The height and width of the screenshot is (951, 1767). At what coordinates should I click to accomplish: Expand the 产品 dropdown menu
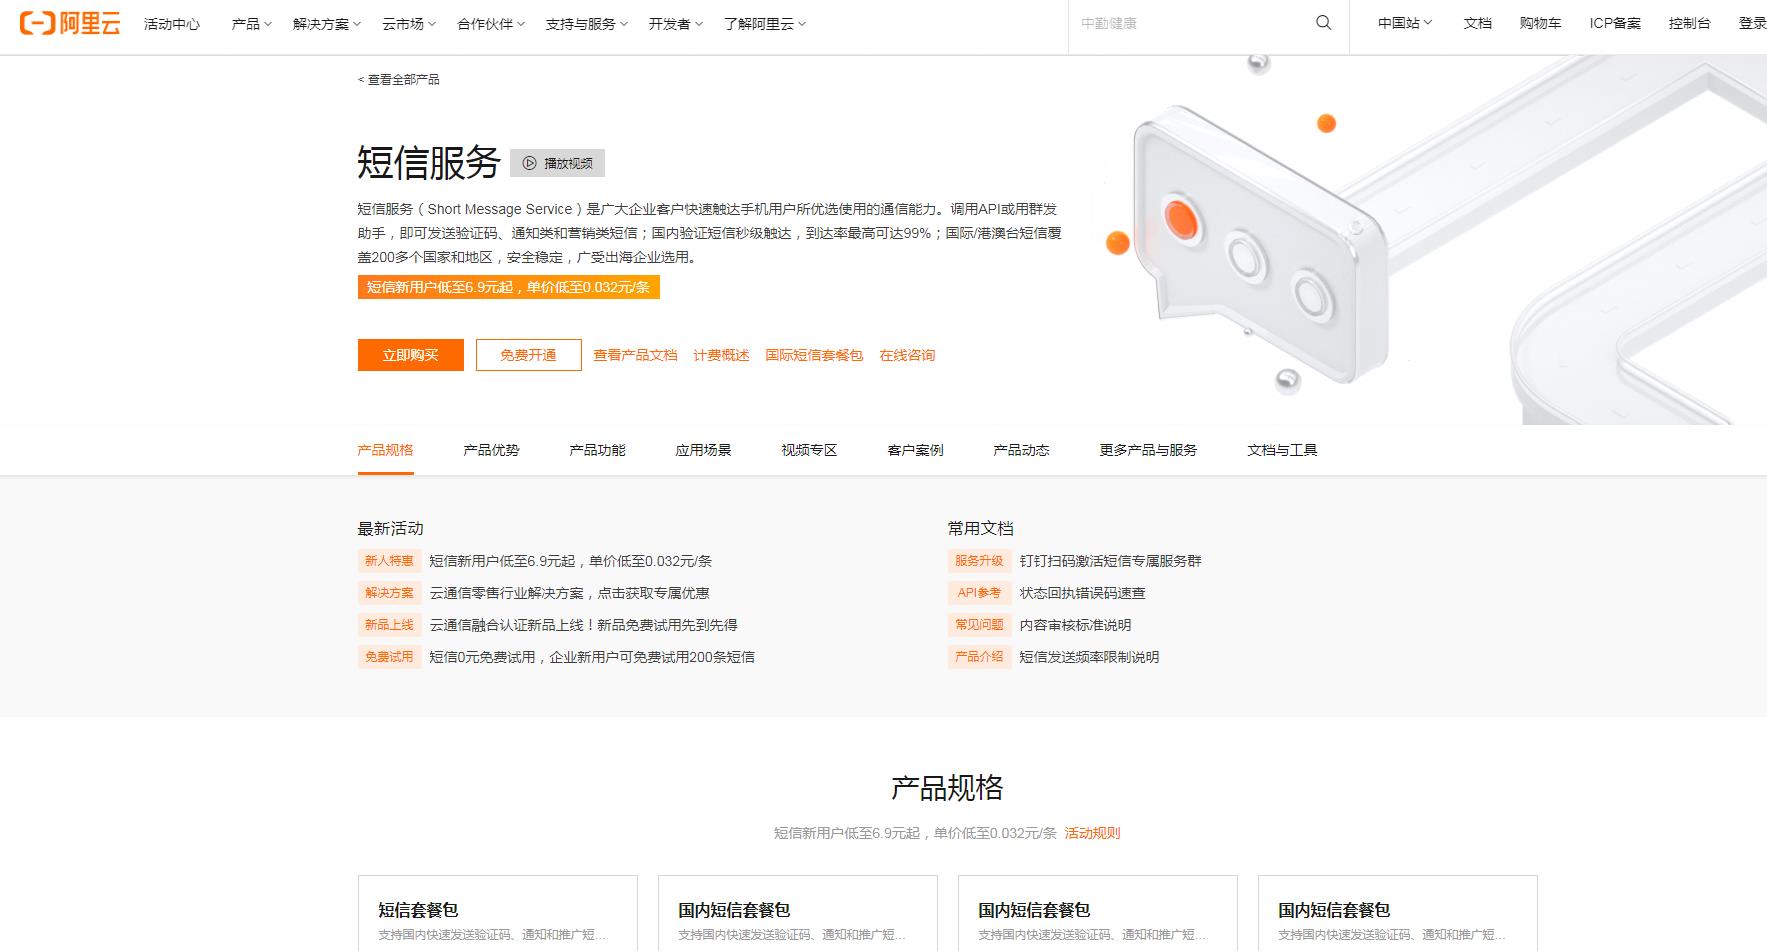click(252, 24)
